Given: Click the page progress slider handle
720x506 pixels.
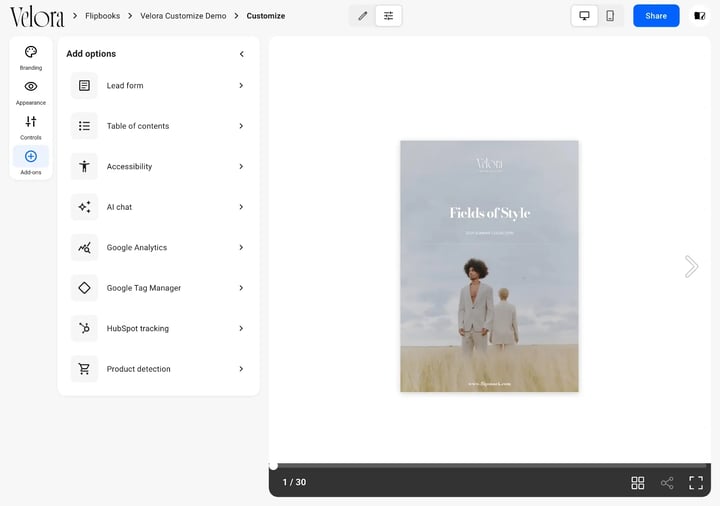Looking at the screenshot, I should click(x=273, y=466).
